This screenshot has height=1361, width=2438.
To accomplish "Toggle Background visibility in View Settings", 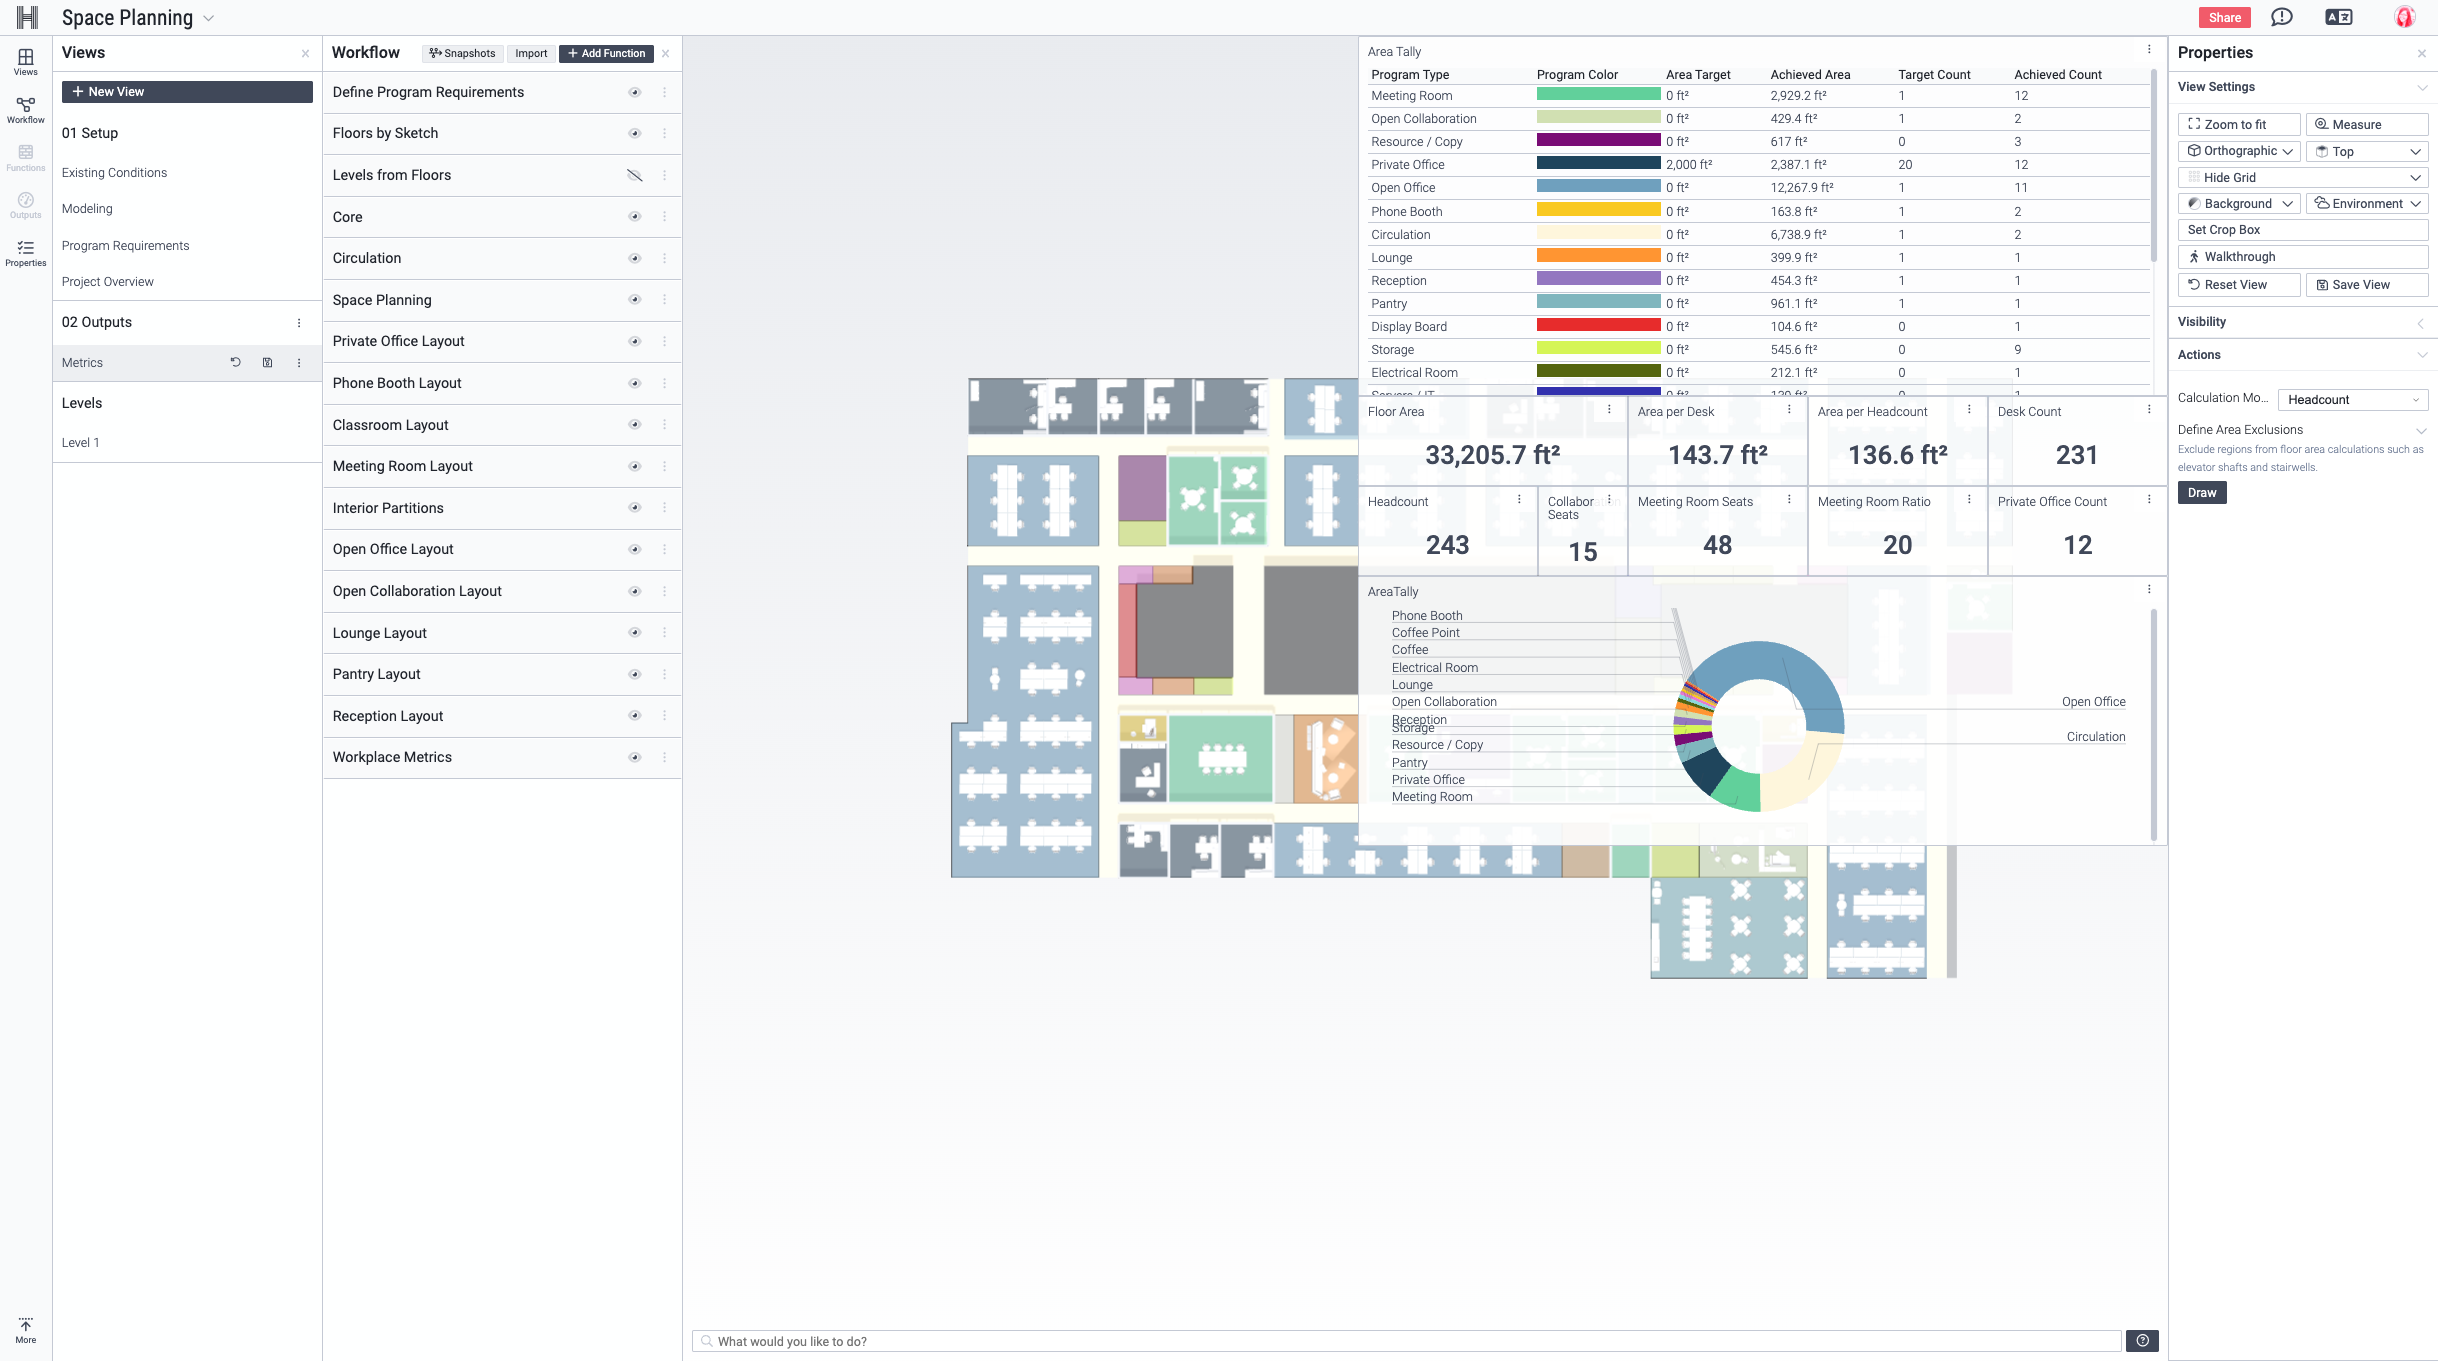I will pyautogui.click(x=2195, y=203).
